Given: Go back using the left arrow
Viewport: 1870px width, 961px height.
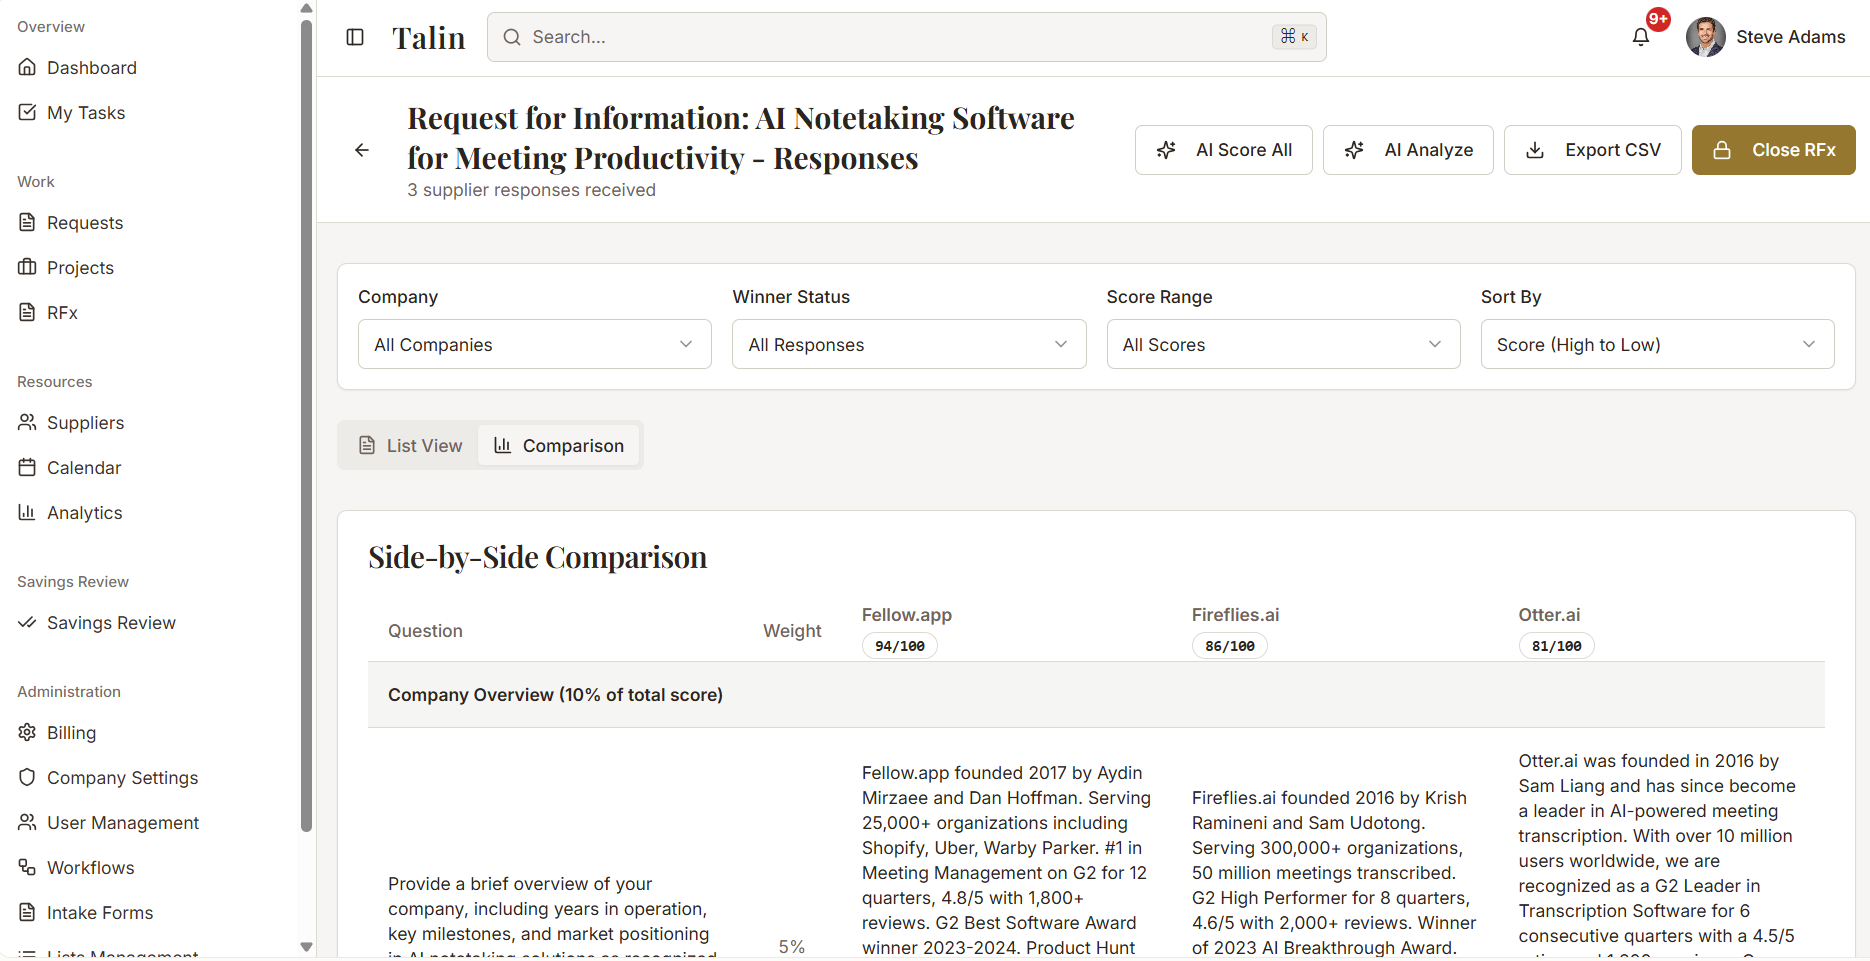Looking at the screenshot, I should tap(362, 150).
